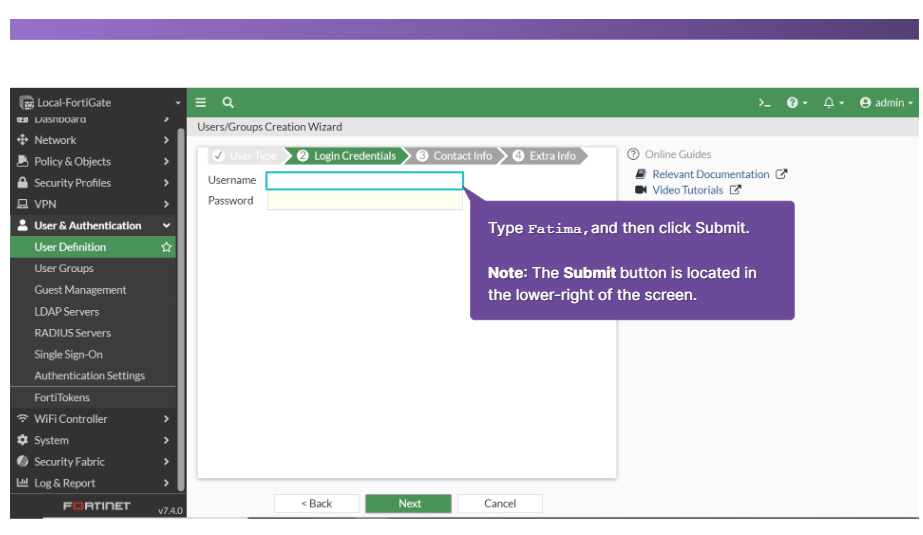Image resolution: width=923 pixels, height=535 pixels.
Task: Expand the VPN menu chevron
Action: (166, 204)
